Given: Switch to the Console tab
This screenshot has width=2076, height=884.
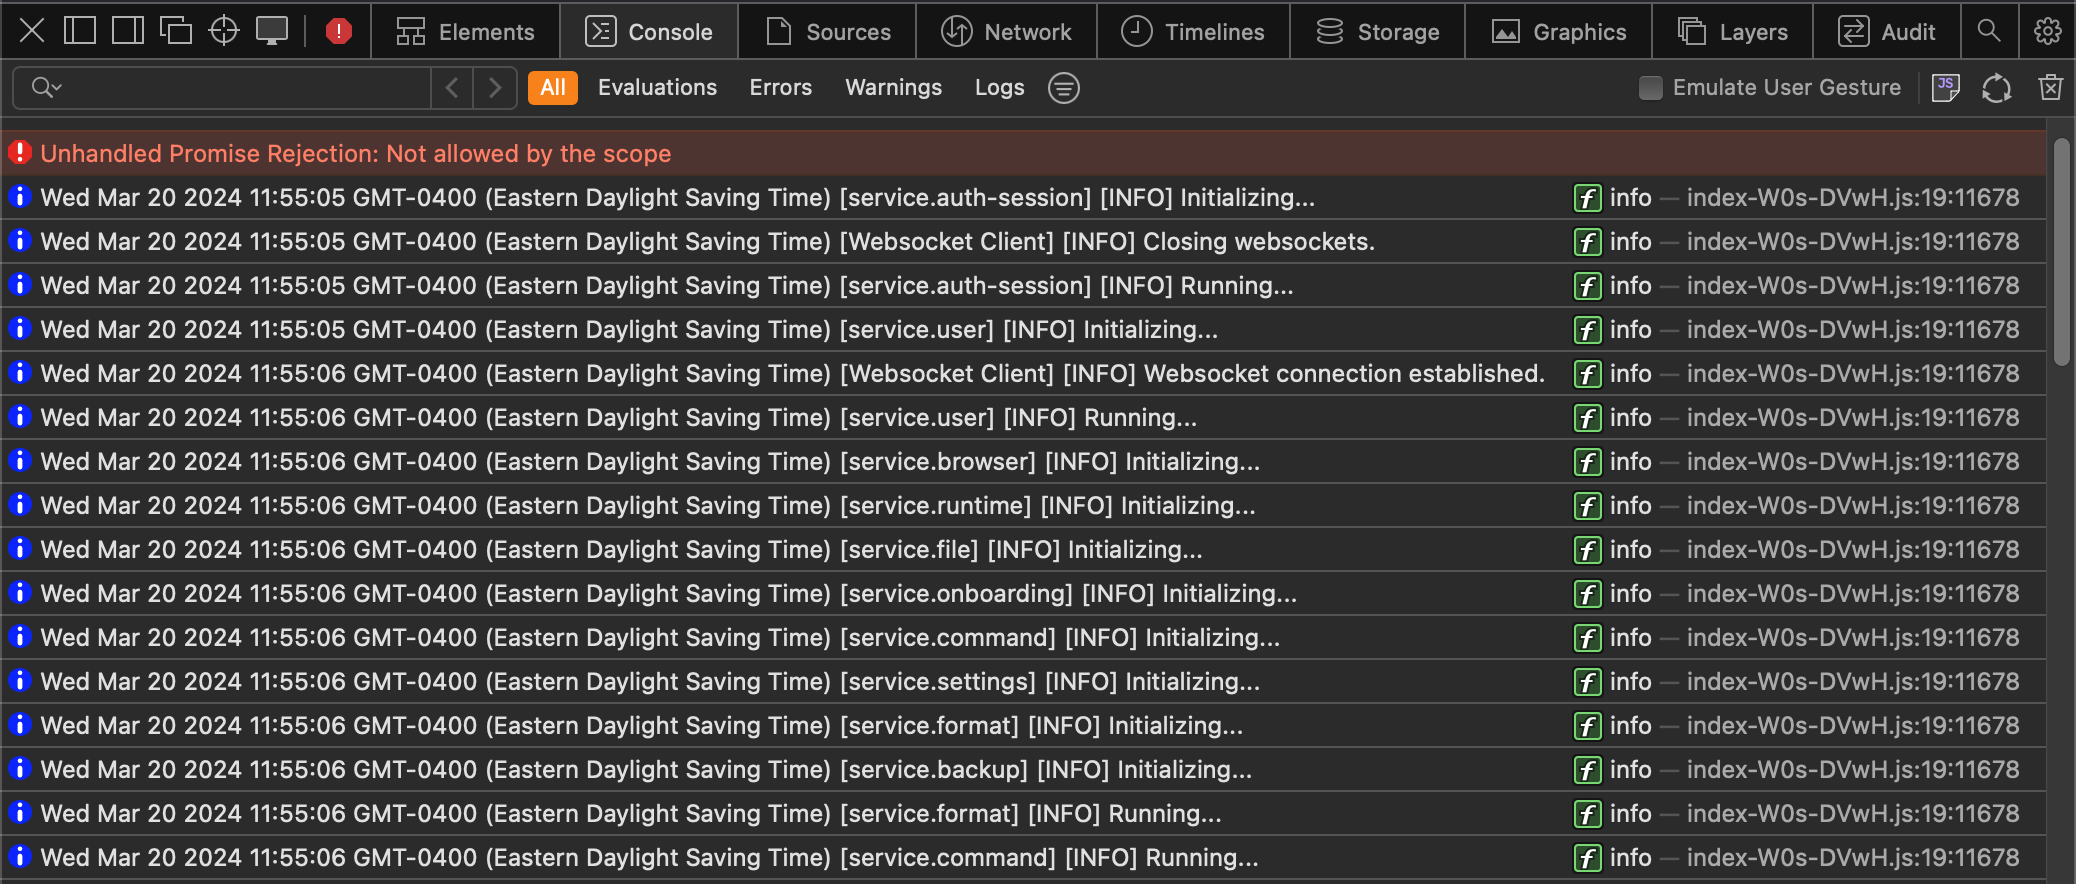Looking at the screenshot, I should tap(649, 32).
